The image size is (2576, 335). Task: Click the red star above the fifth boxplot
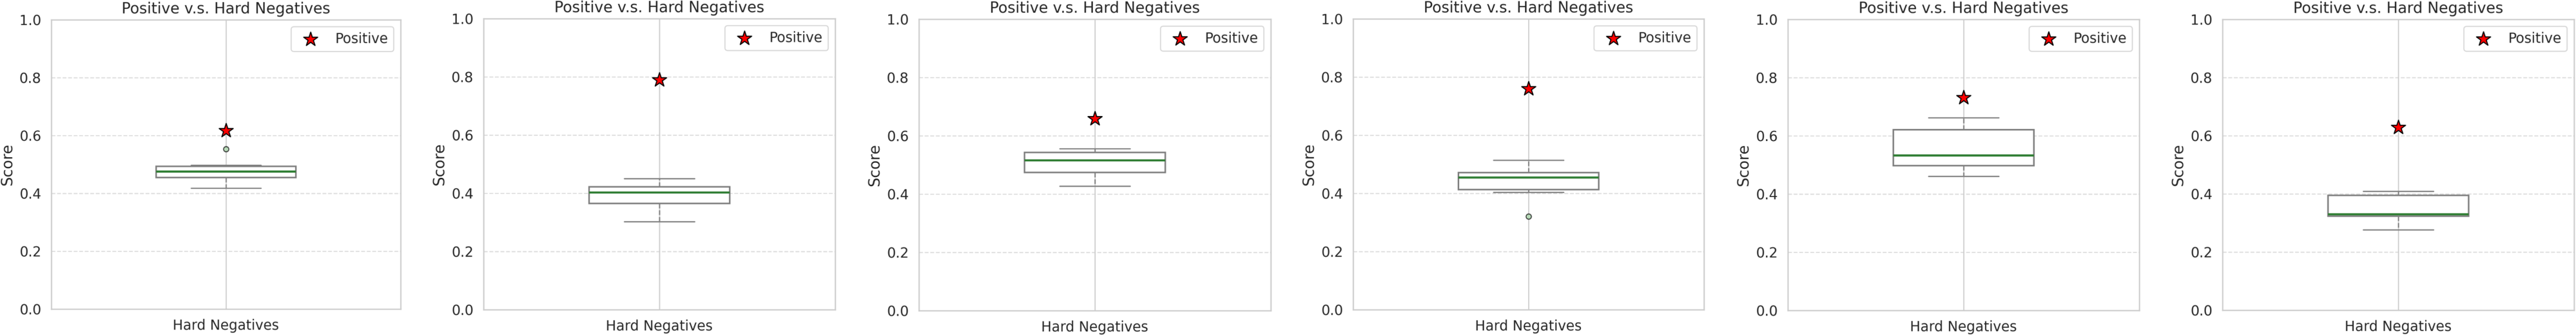tap(1963, 98)
